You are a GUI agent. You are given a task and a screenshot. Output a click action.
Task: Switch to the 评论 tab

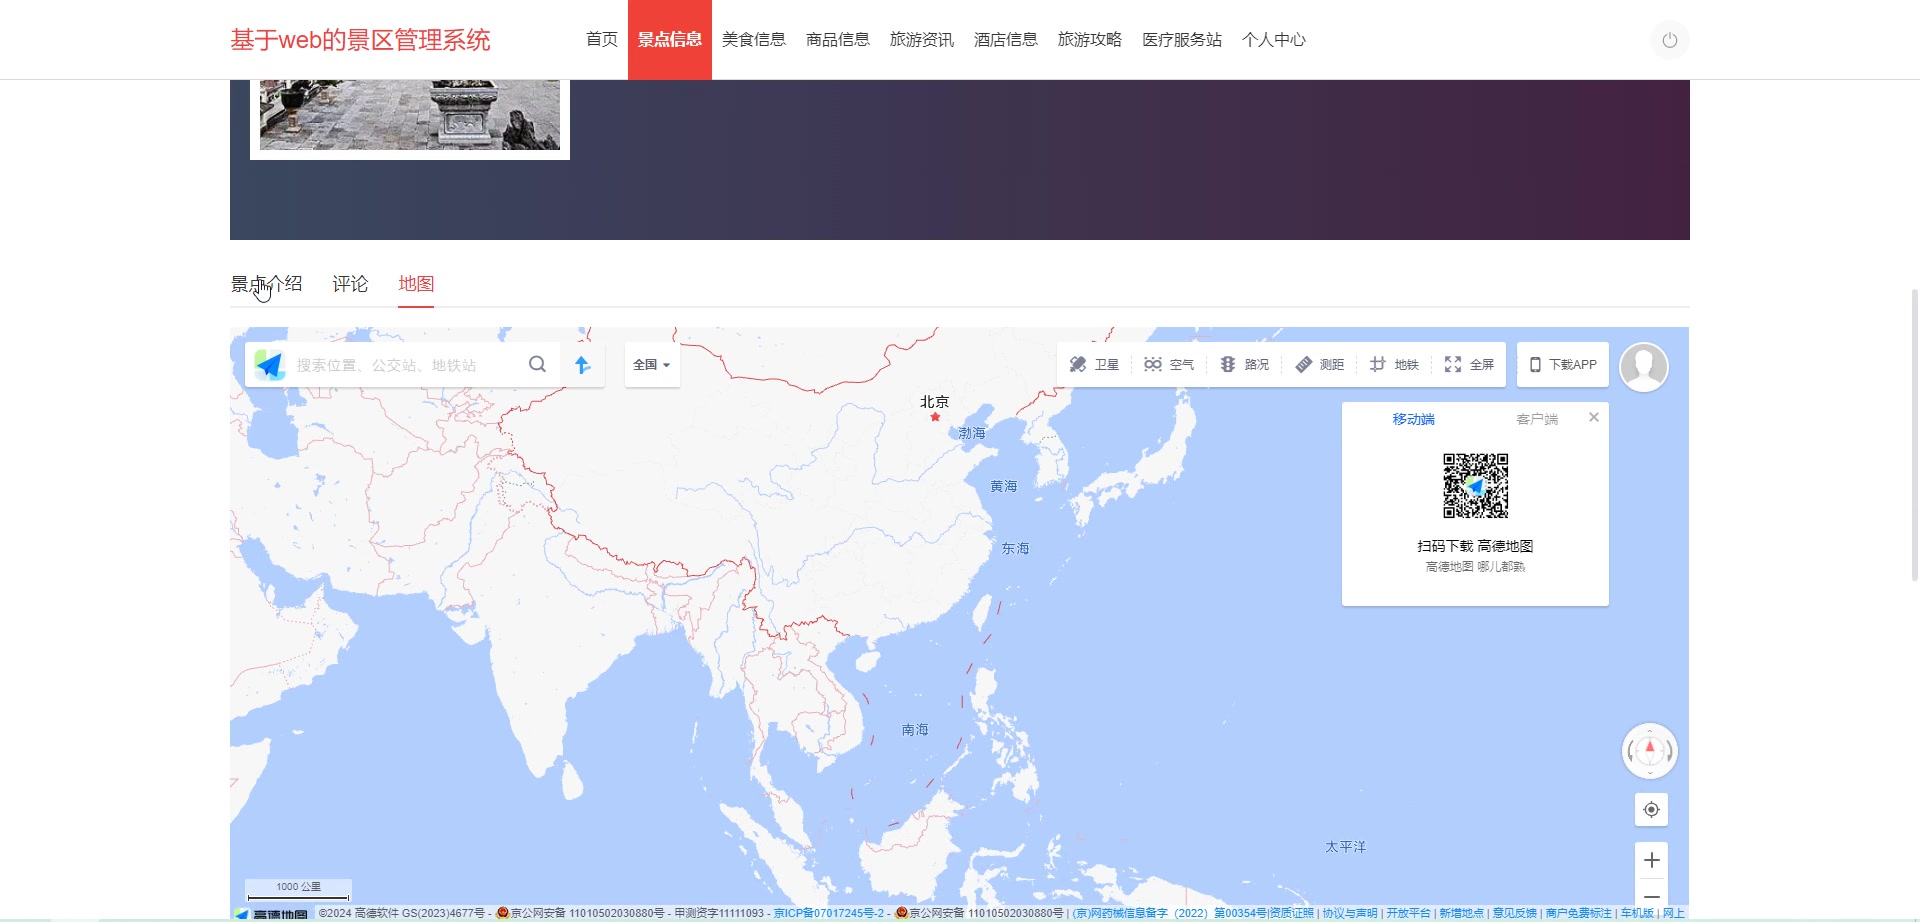(349, 284)
